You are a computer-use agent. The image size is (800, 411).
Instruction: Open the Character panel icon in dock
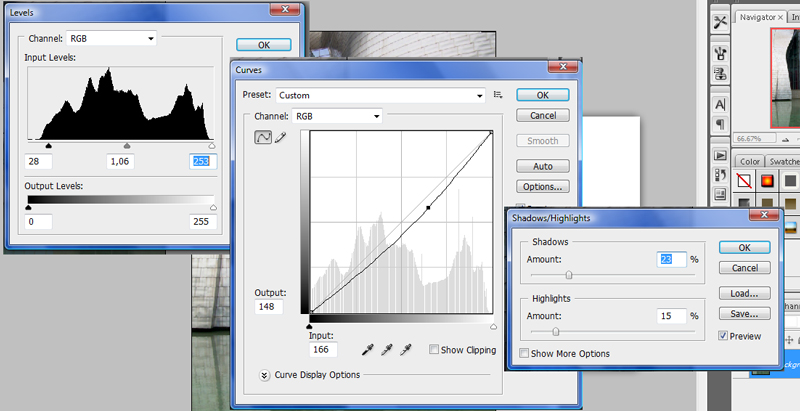pyautogui.click(x=720, y=104)
